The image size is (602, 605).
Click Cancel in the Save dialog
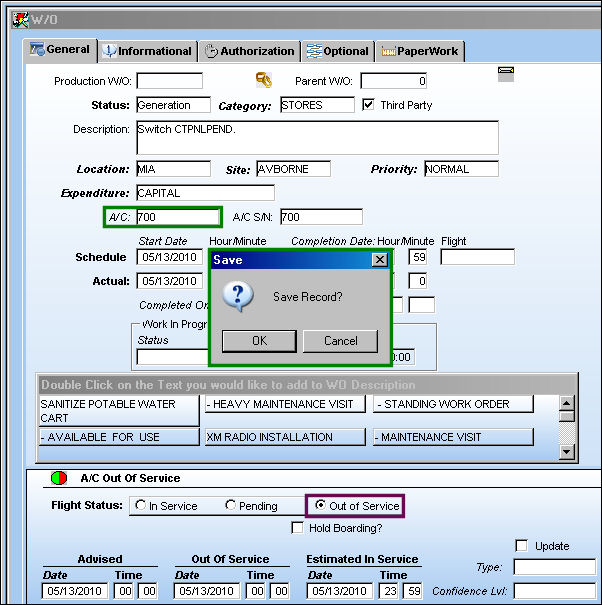340,341
